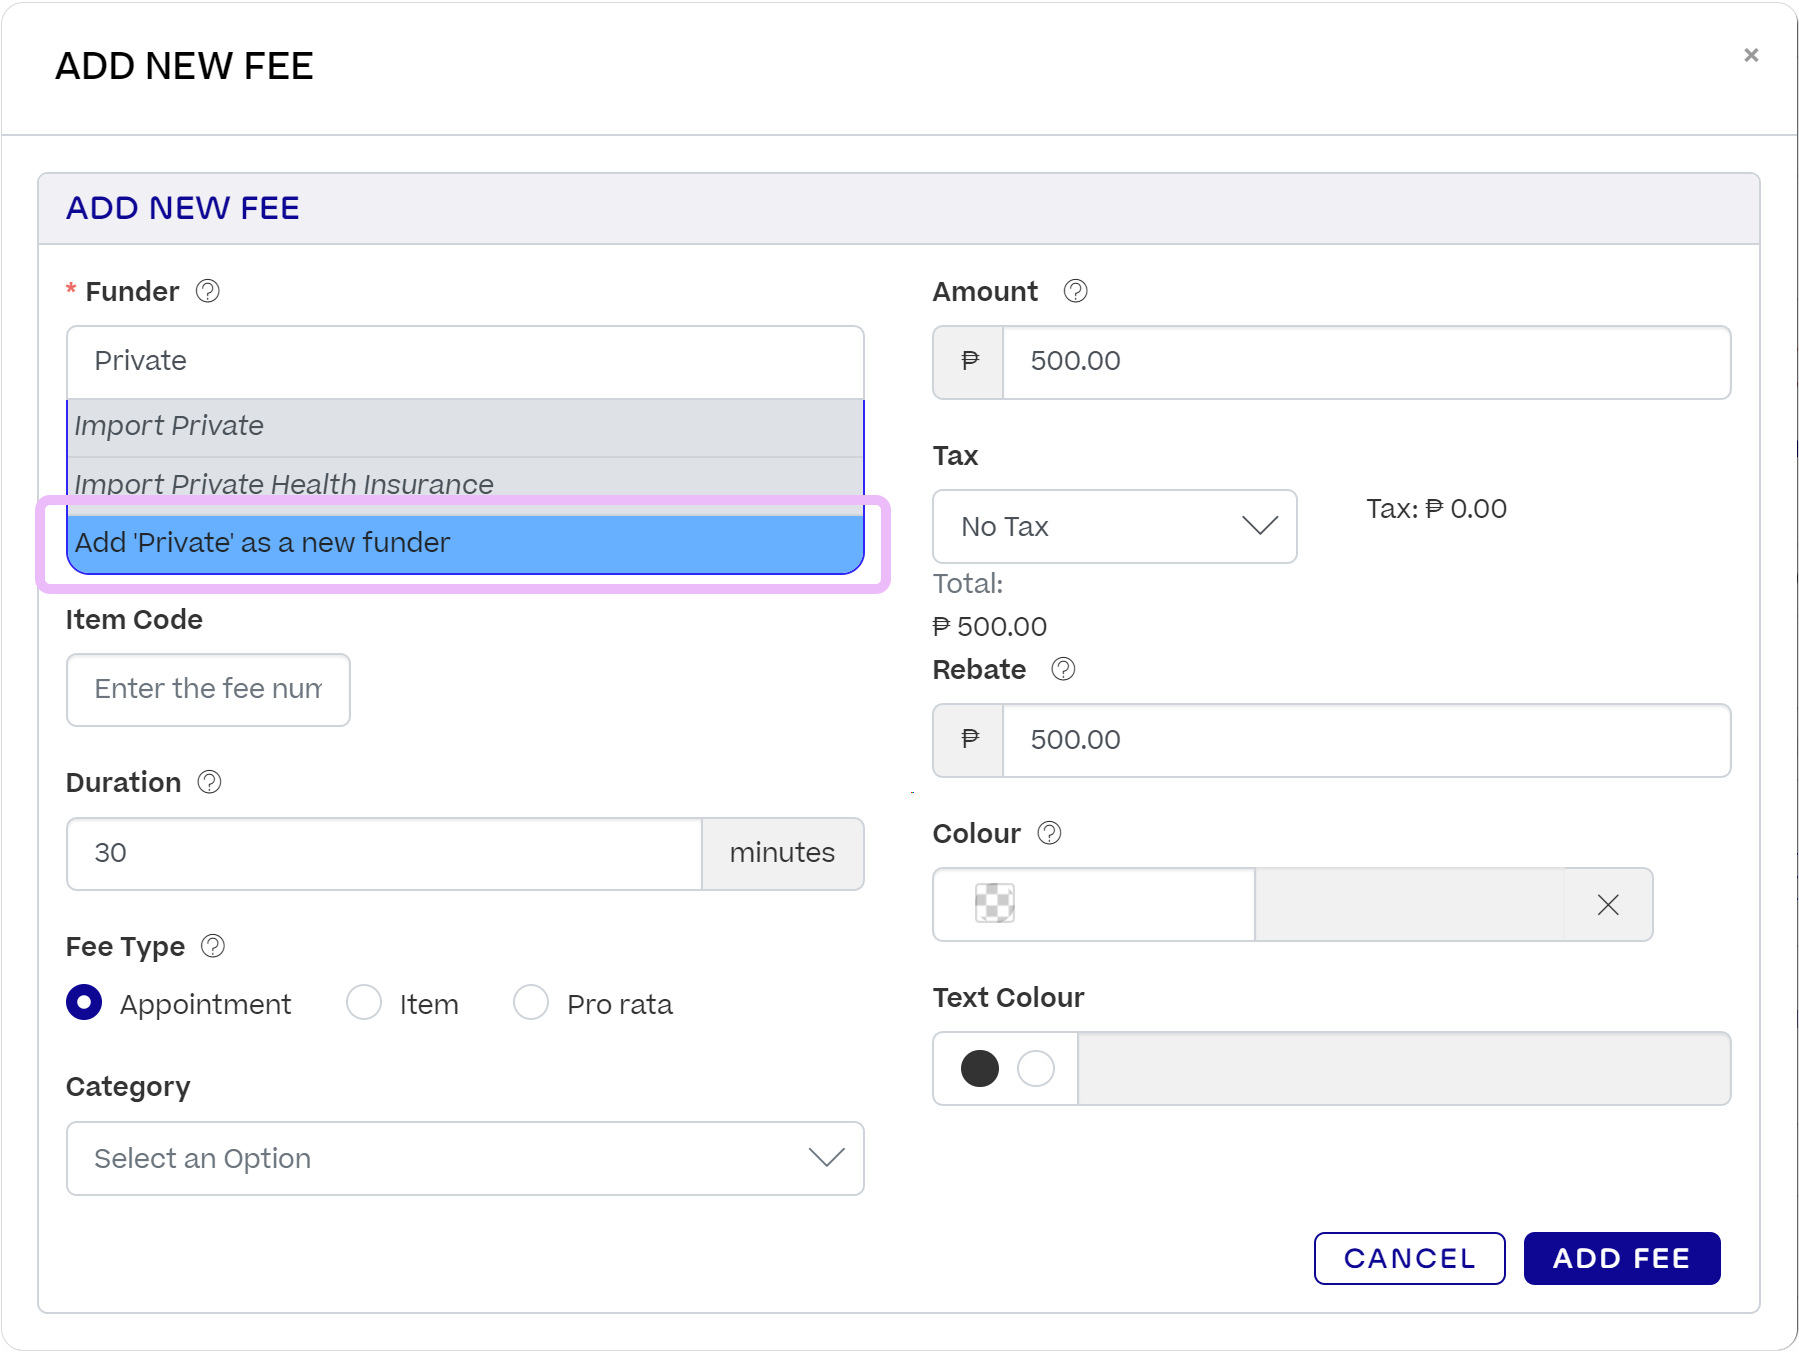Choose the white text colour swatch
The height and width of the screenshot is (1352, 1799).
tap(1036, 1068)
